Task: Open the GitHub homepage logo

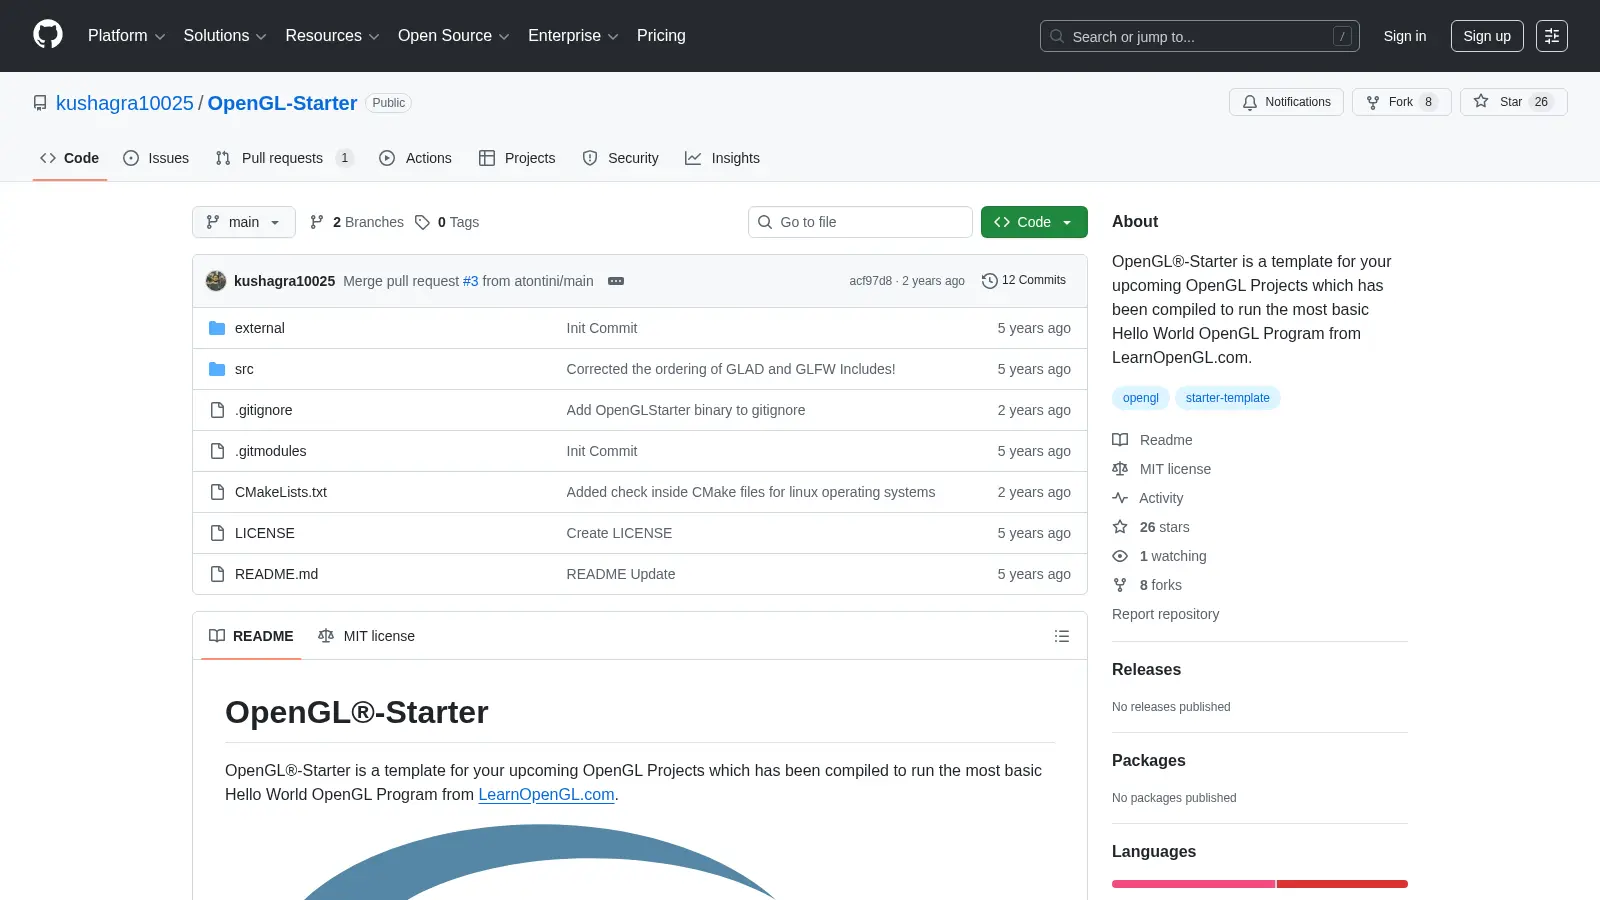Action: tap(48, 35)
